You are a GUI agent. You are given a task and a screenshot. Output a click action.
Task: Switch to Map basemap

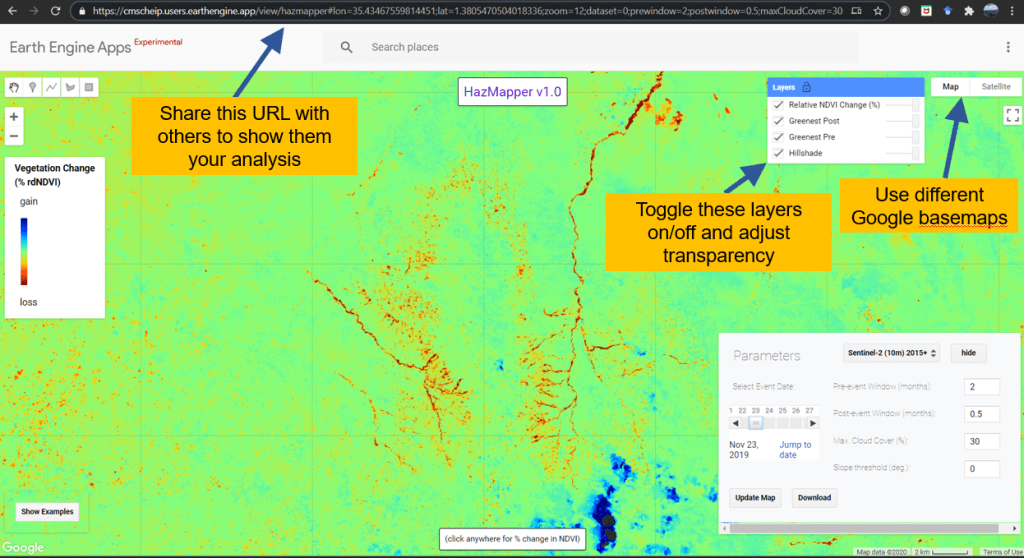point(950,87)
